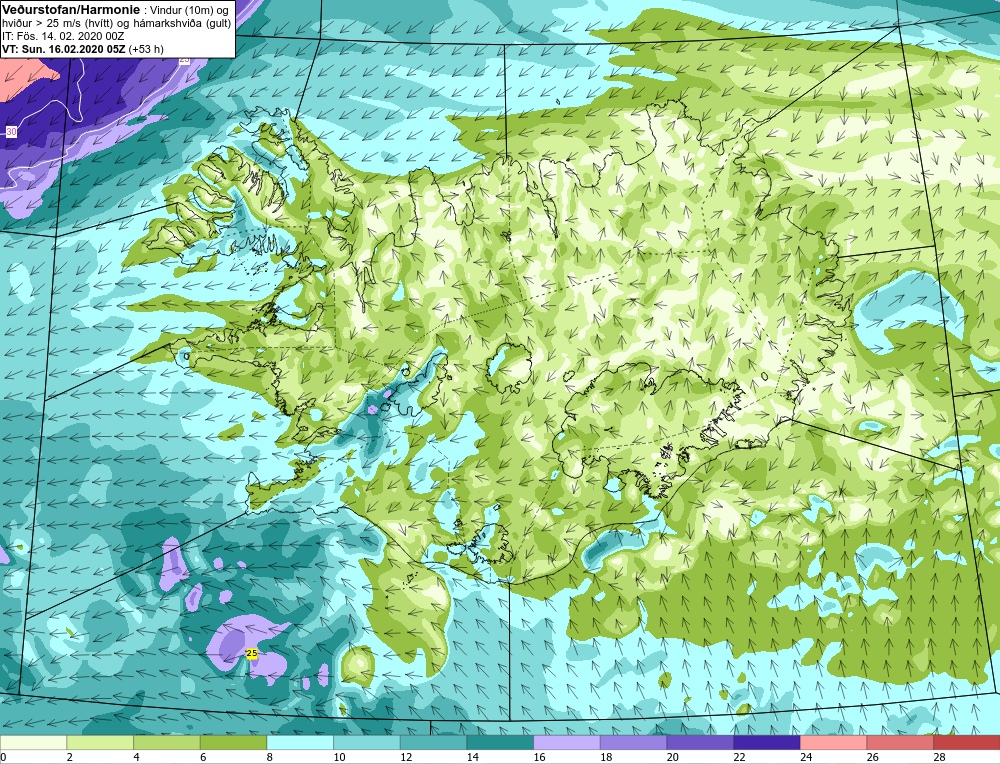This screenshot has height=764, width=1000.
Task: Click the legend scale number '12'
Action: [x=406, y=757]
